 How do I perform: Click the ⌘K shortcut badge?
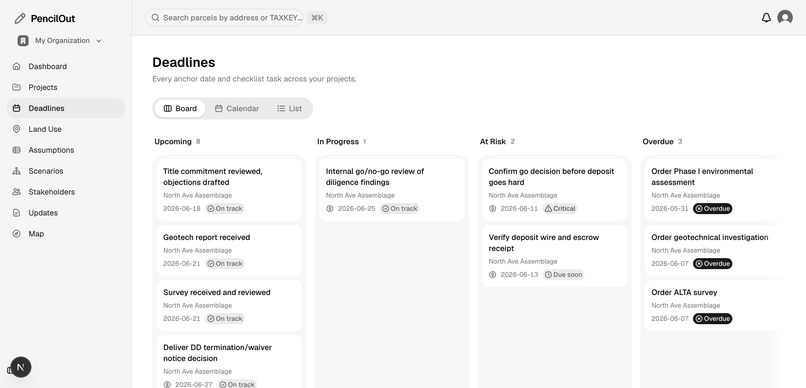(317, 17)
